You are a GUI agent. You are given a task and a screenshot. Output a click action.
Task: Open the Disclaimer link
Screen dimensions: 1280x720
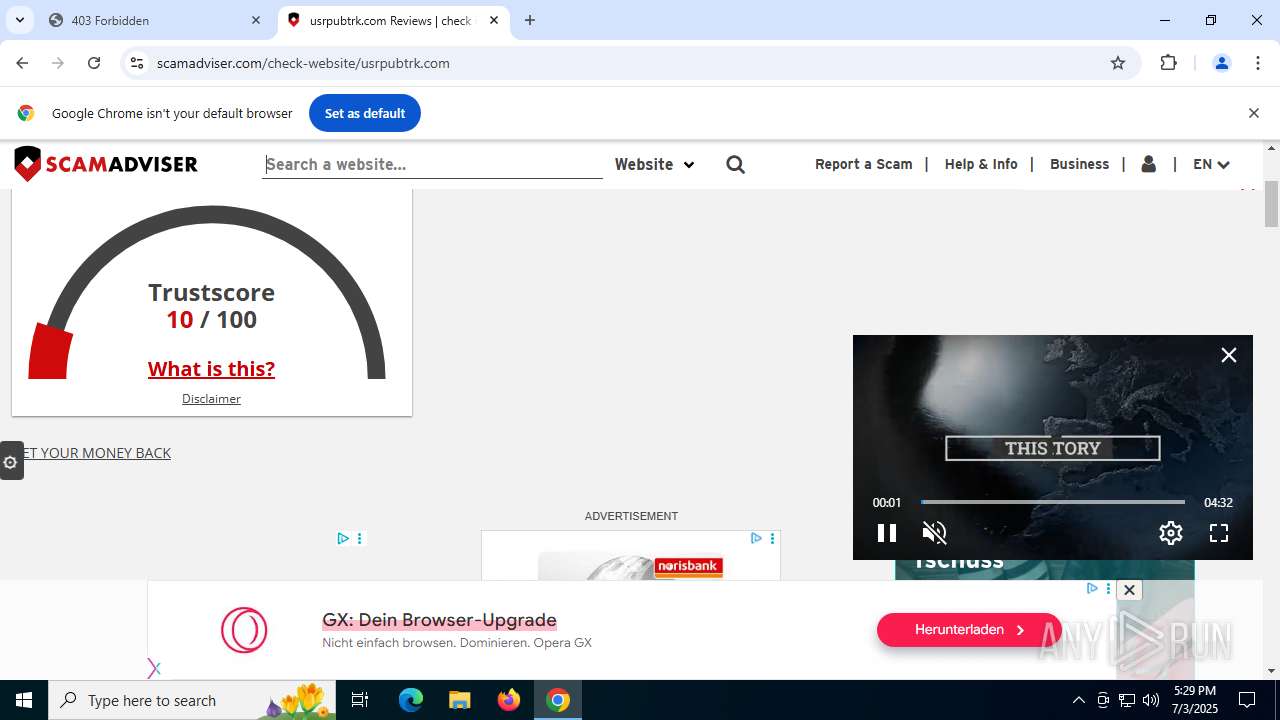pos(211,399)
